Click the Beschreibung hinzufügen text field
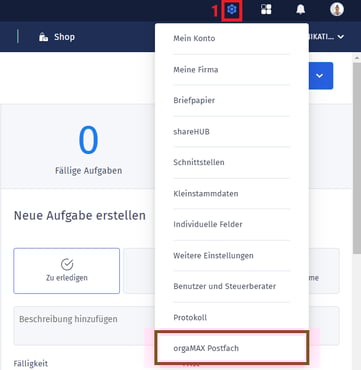This screenshot has width=361, height=370. point(84,326)
